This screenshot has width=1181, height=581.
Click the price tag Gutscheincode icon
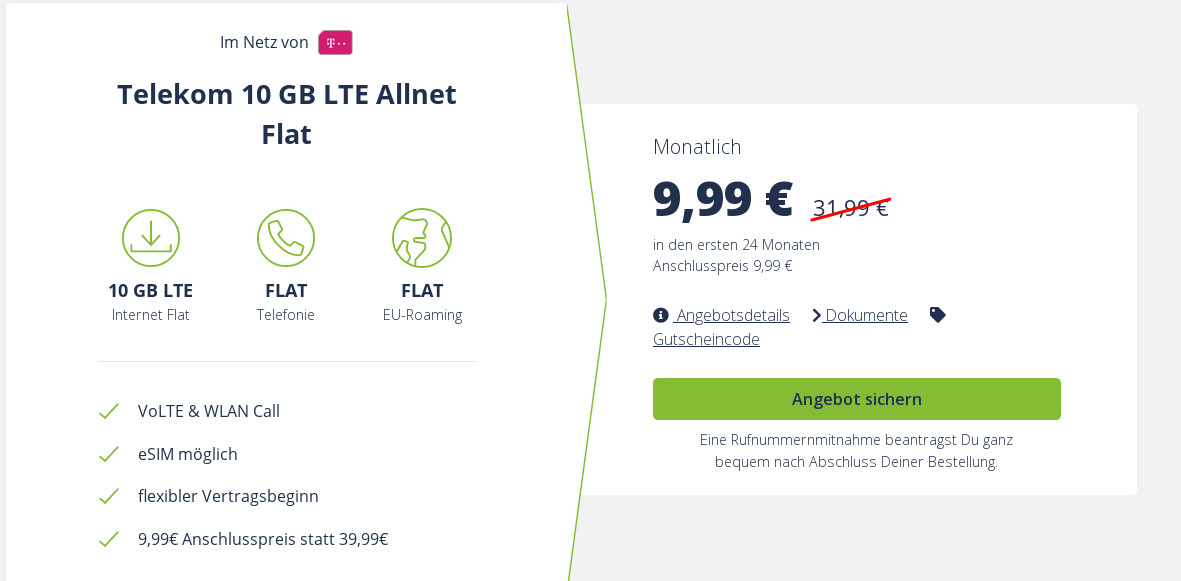[937, 315]
